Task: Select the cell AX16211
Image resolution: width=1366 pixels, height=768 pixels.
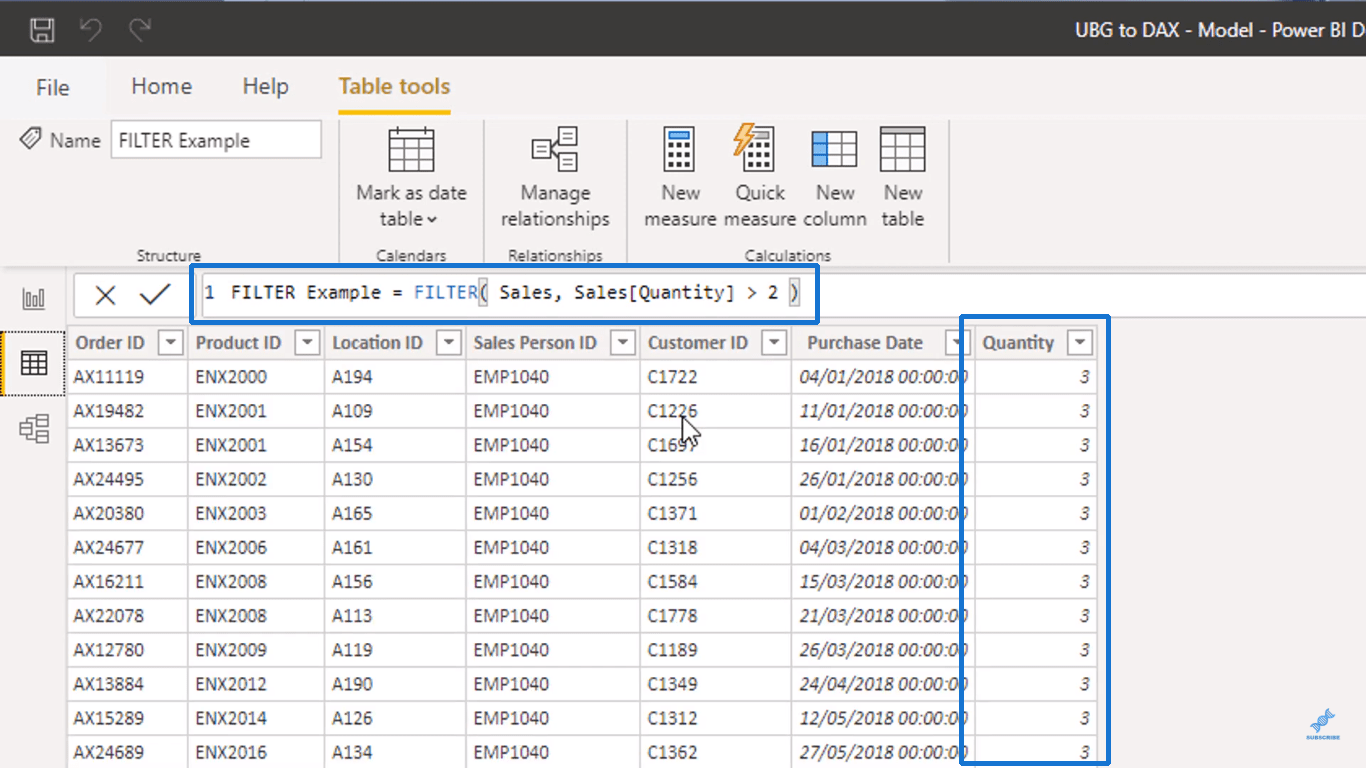Action: 127,581
